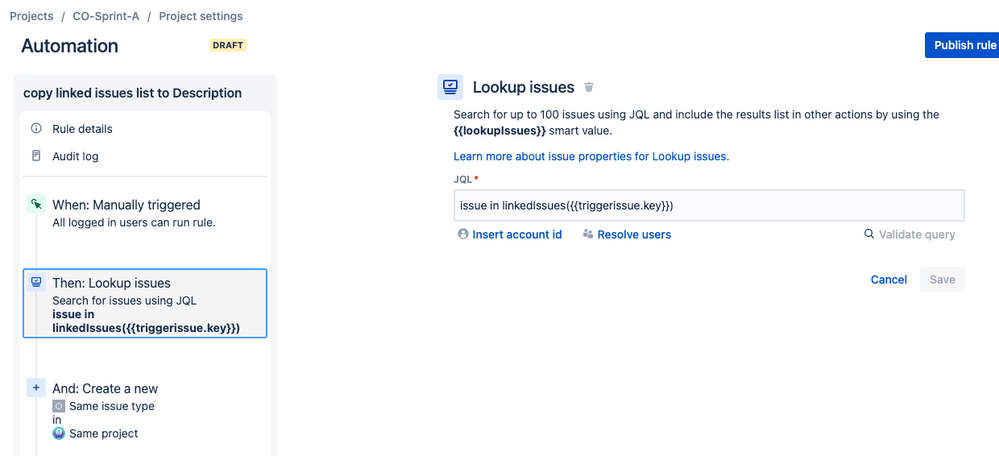Click the plus icon beside Create a new
This screenshot has height=456, width=999.
click(36, 388)
